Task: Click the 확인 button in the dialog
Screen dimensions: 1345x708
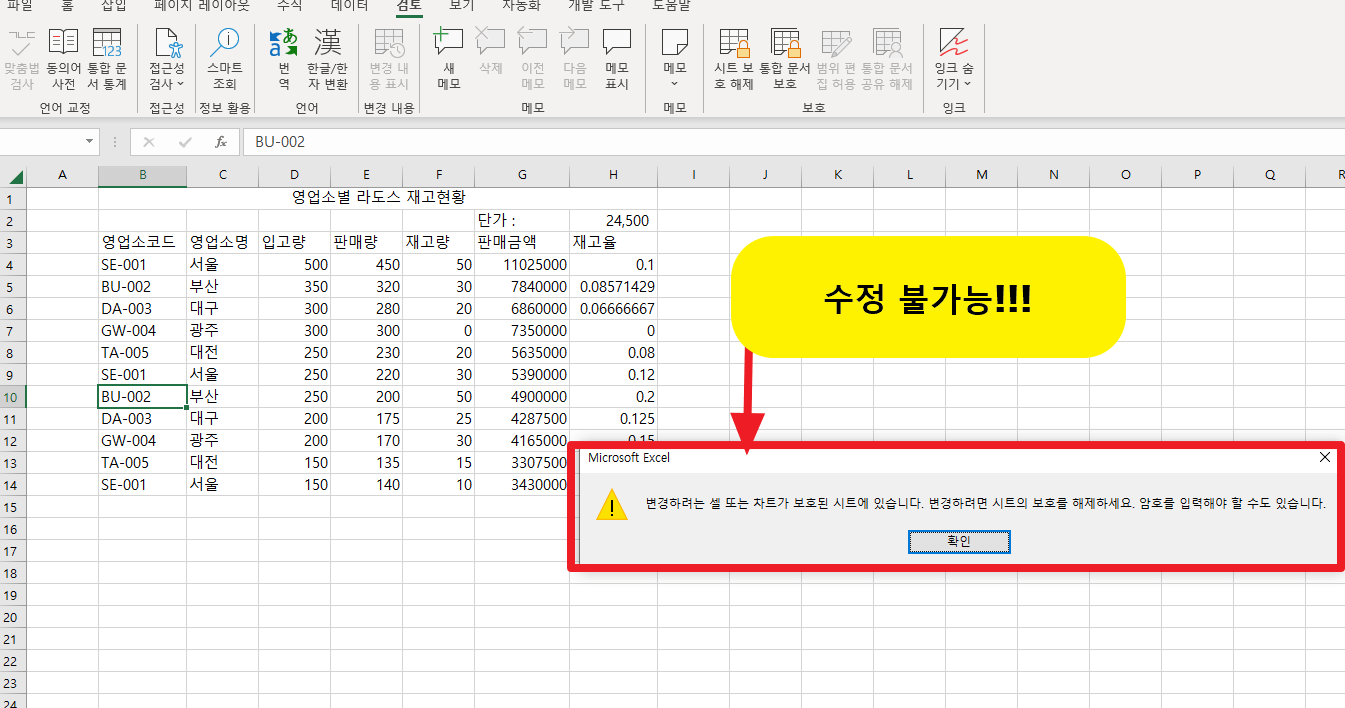Action: 959,541
